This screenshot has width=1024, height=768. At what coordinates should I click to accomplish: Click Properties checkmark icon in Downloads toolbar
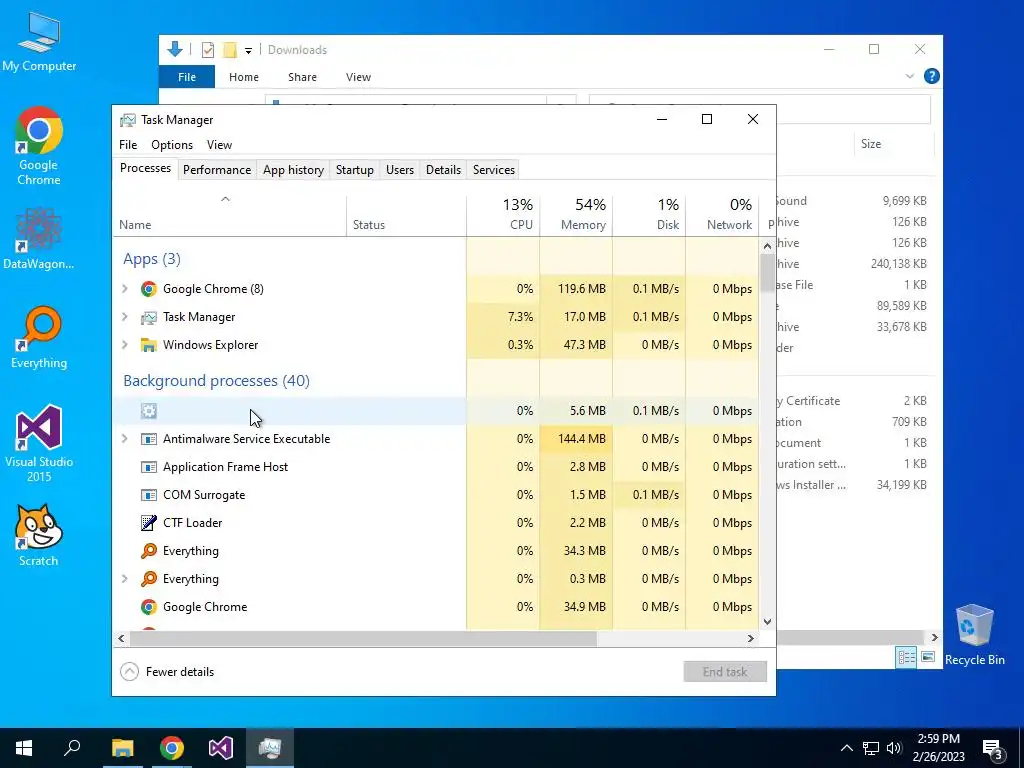click(x=208, y=50)
